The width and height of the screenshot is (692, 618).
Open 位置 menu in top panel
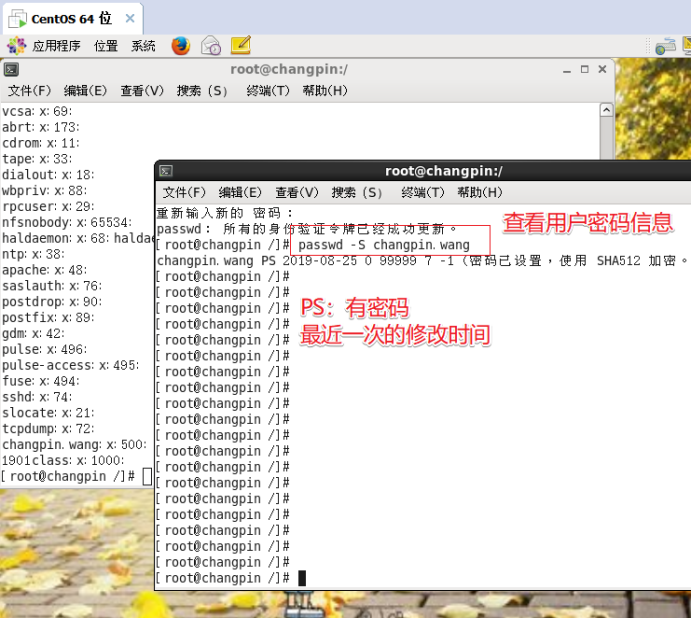click(x=105, y=46)
